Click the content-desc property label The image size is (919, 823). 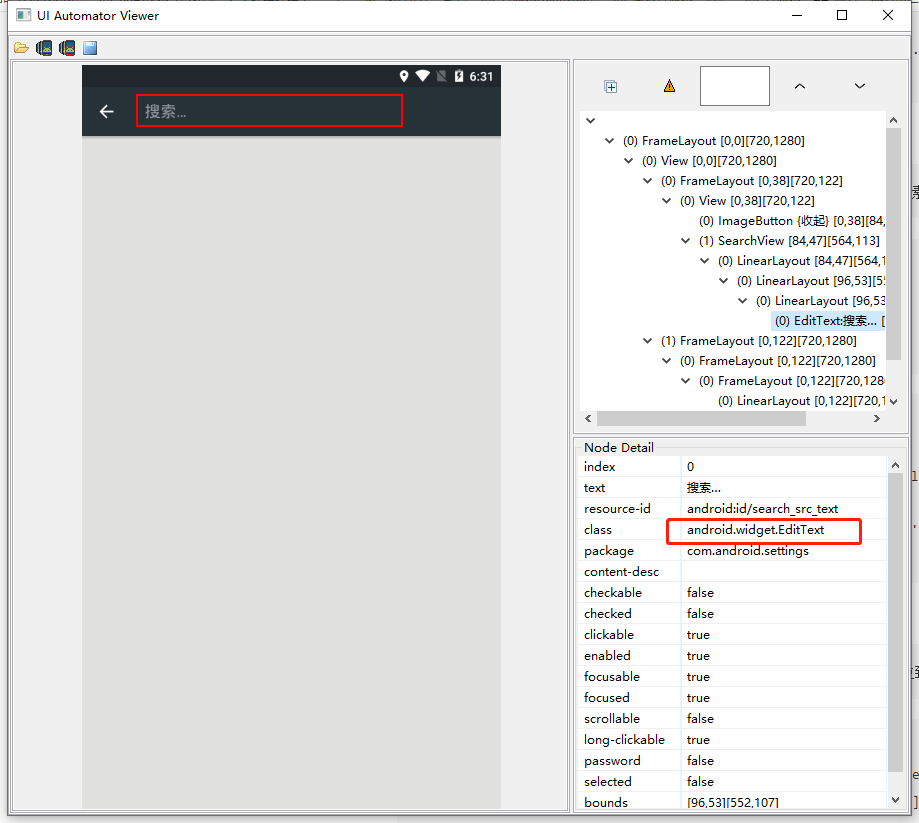pyautogui.click(x=621, y=572)
